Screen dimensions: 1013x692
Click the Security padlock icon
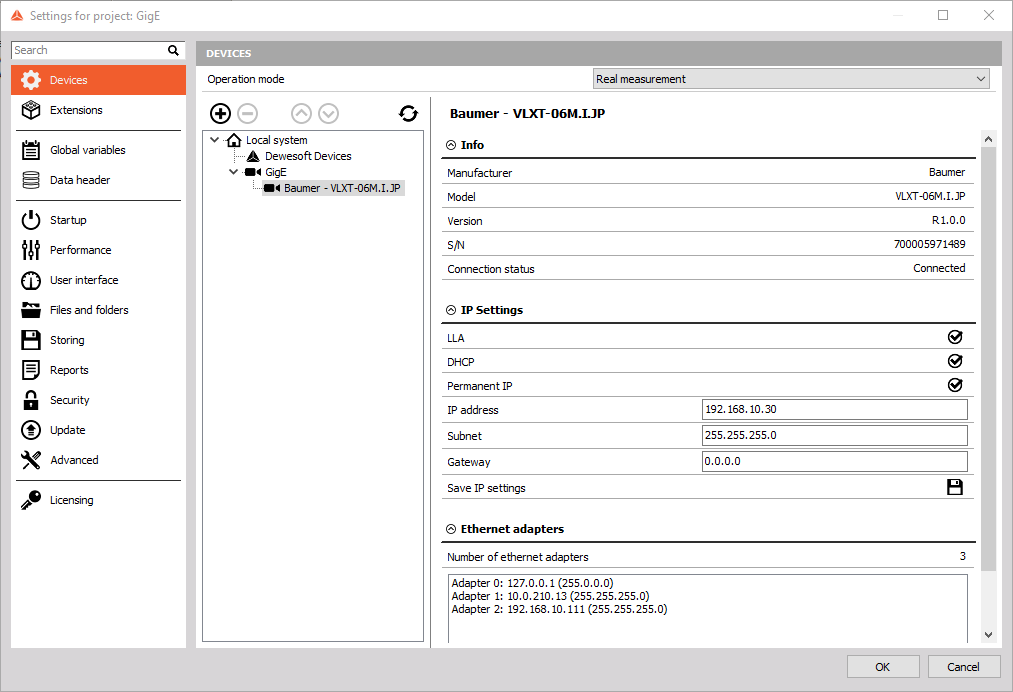pos(31,400)
